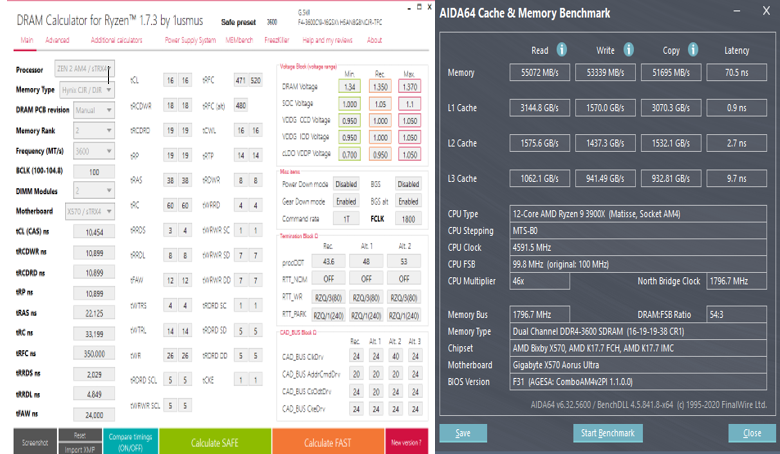Open the Memory Rank dropdown
The height and width of the screenshot is (454, 780).
pos(94,130)
